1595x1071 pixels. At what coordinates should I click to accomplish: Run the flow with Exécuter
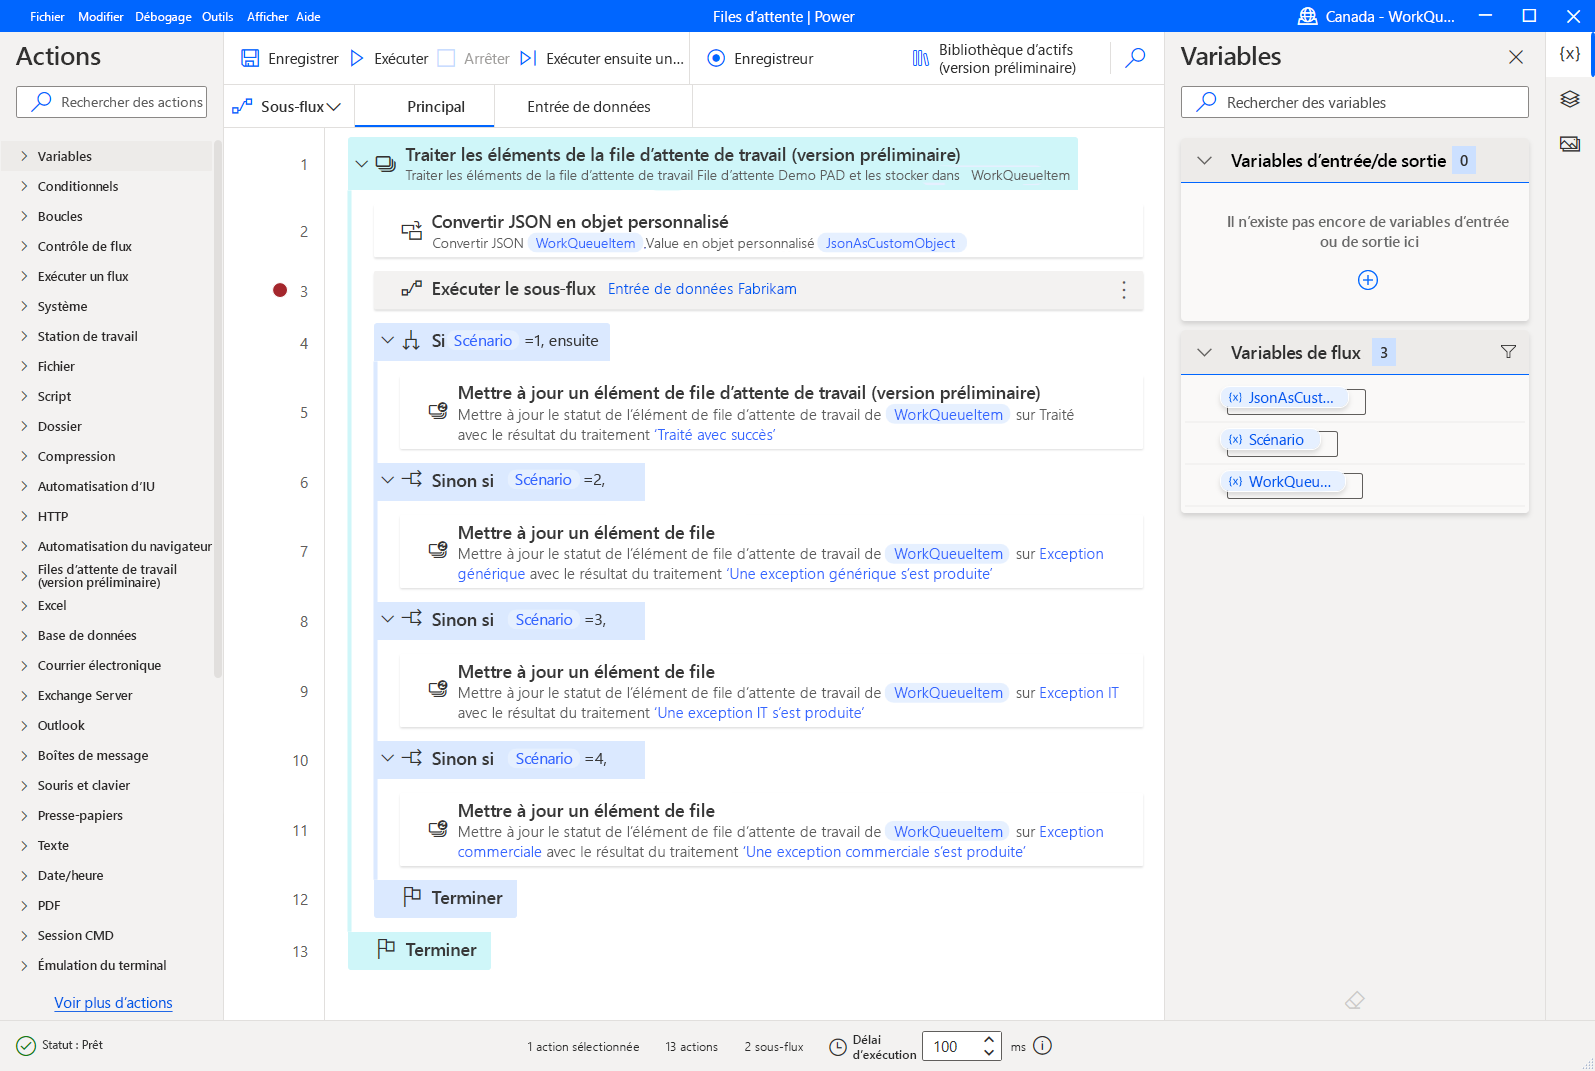click(x=389, y=58)
